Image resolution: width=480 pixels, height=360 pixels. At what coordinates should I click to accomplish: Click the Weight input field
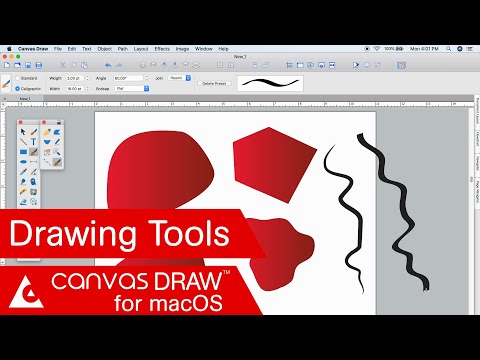(75, 78)
